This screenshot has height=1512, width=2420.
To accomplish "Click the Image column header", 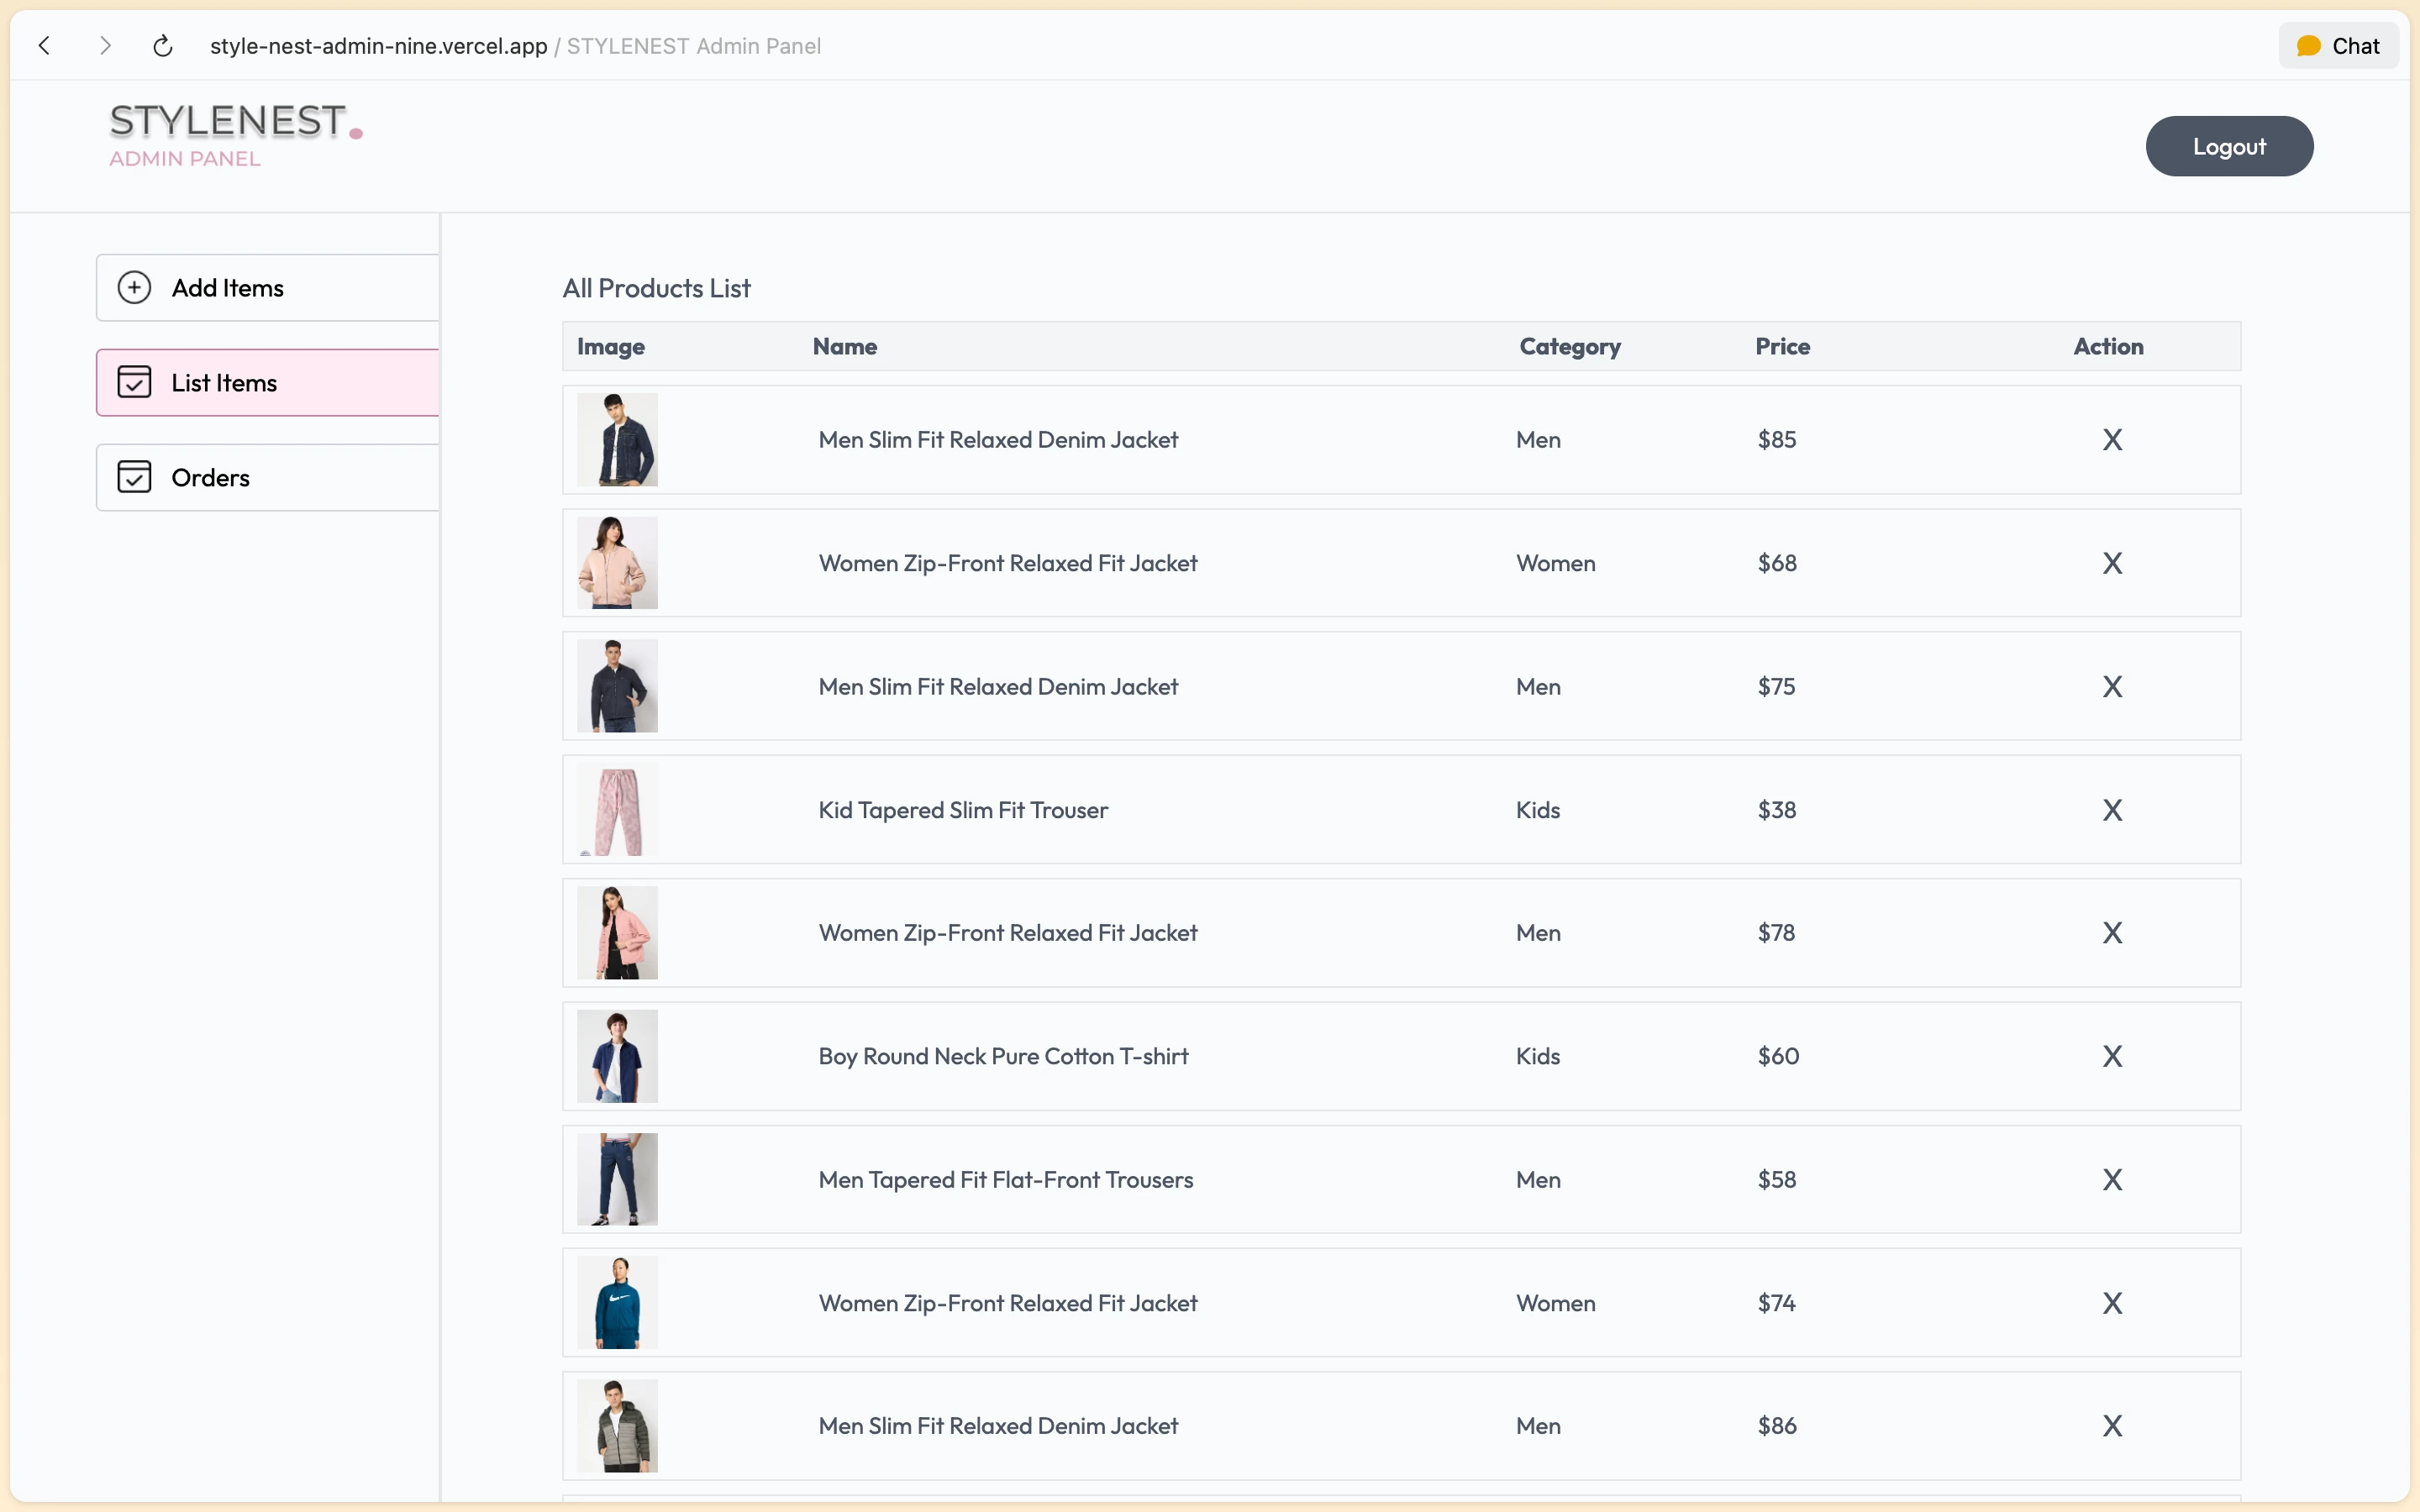I will pyautogui.click(x=611, y=347).
